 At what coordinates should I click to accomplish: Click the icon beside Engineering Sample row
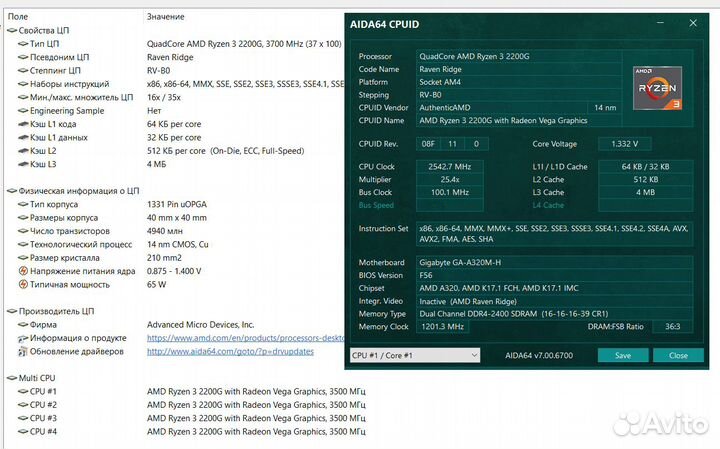(23, 111)
